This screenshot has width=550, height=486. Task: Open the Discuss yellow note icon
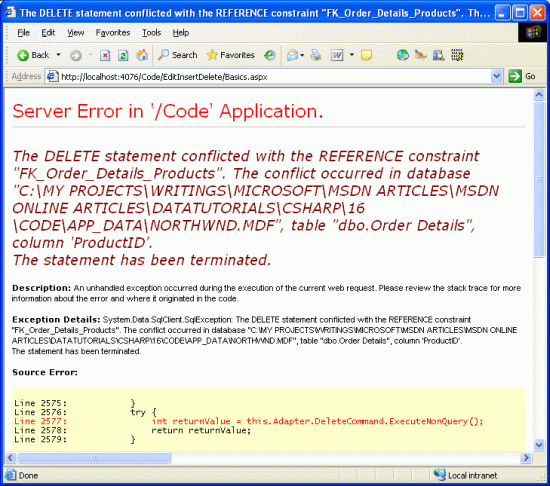click(366, 55)
